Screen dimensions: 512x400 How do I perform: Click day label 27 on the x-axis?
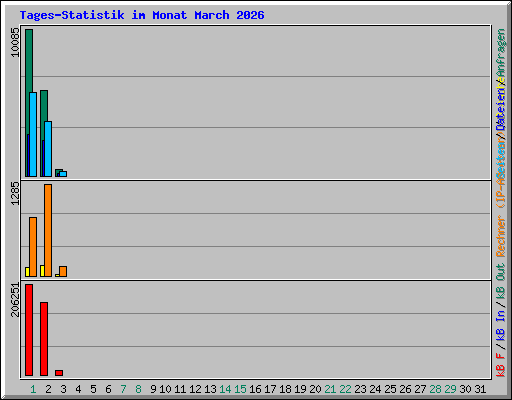pos(420,389)
